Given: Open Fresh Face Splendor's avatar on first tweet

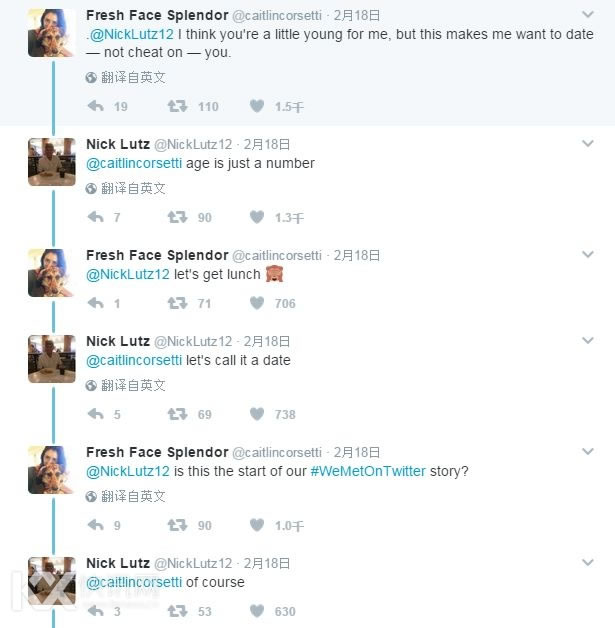Looking at the screenshot, I should pyautogui.click(x=52, y=33).
